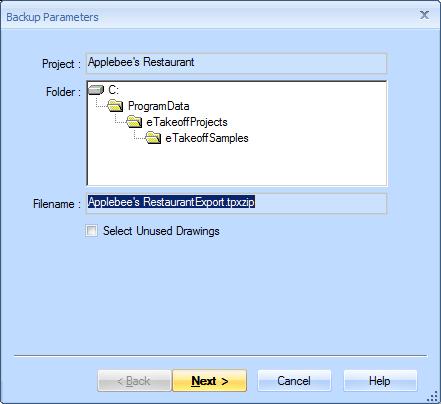441x404 pixels.
Task: Click the Cancel button
Action: 294,380
